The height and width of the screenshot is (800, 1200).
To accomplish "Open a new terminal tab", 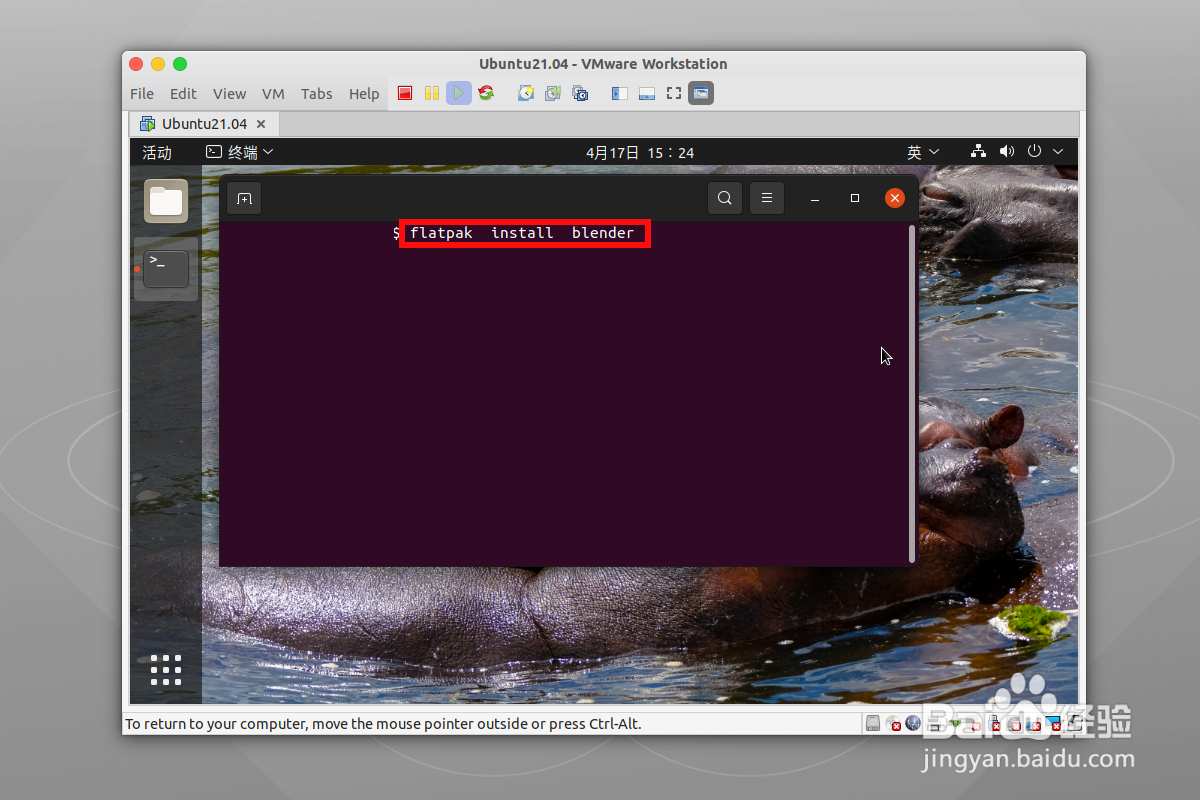I will point(244,197).
